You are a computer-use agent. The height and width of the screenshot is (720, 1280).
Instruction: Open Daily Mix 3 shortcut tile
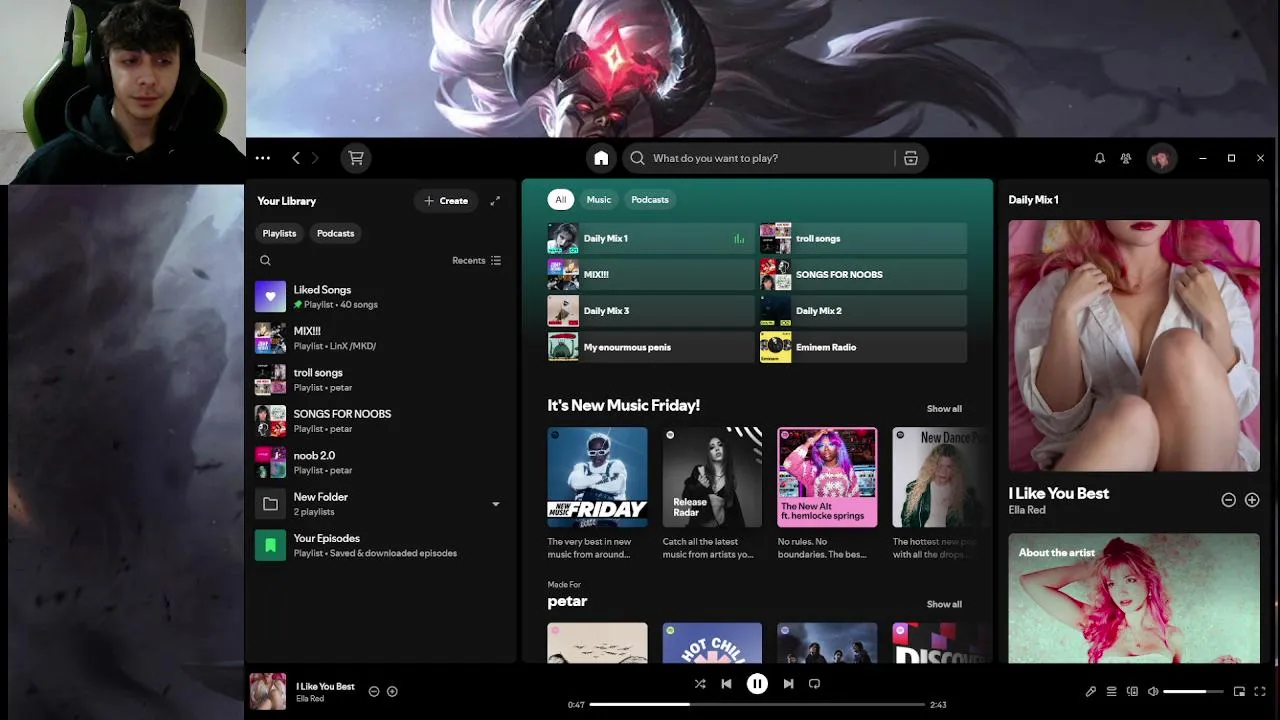(650, 311)
